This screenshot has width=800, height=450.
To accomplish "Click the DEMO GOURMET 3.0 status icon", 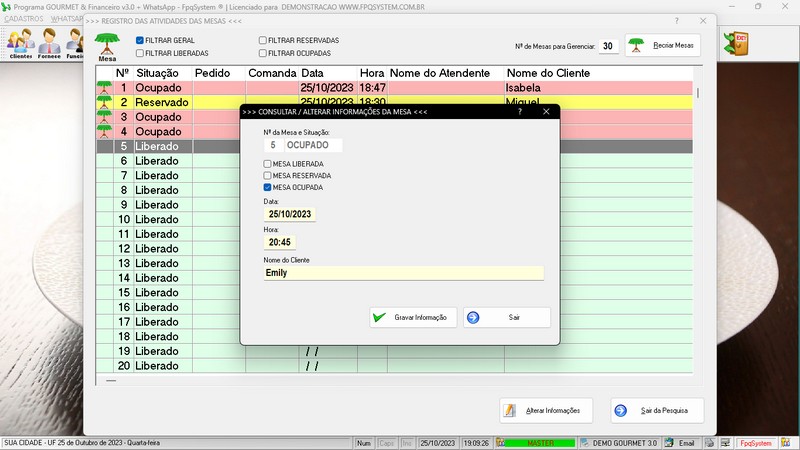I will pos(585,443).
